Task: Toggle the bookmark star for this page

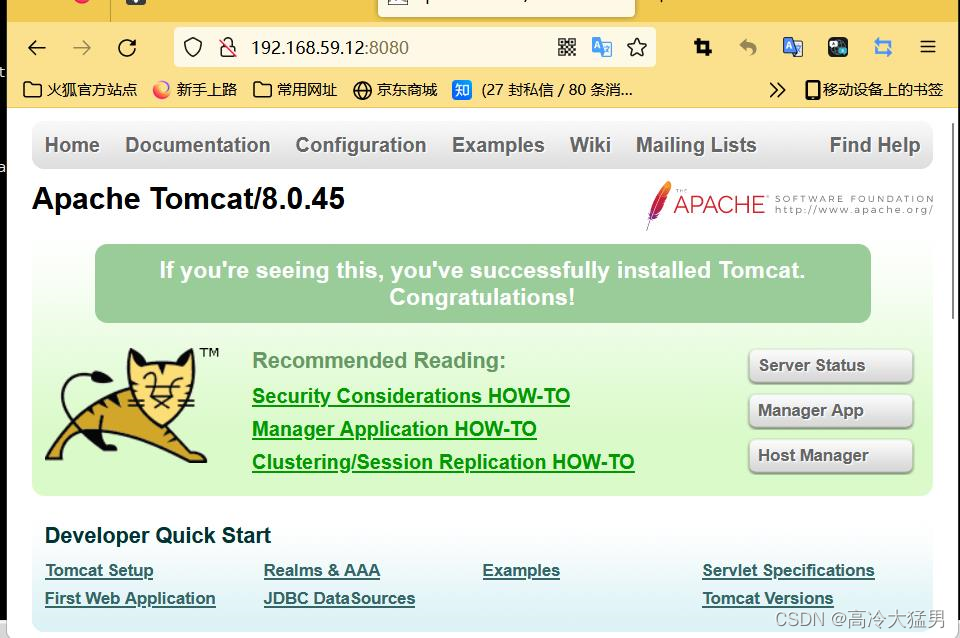Action: click(x=637, y=47)
